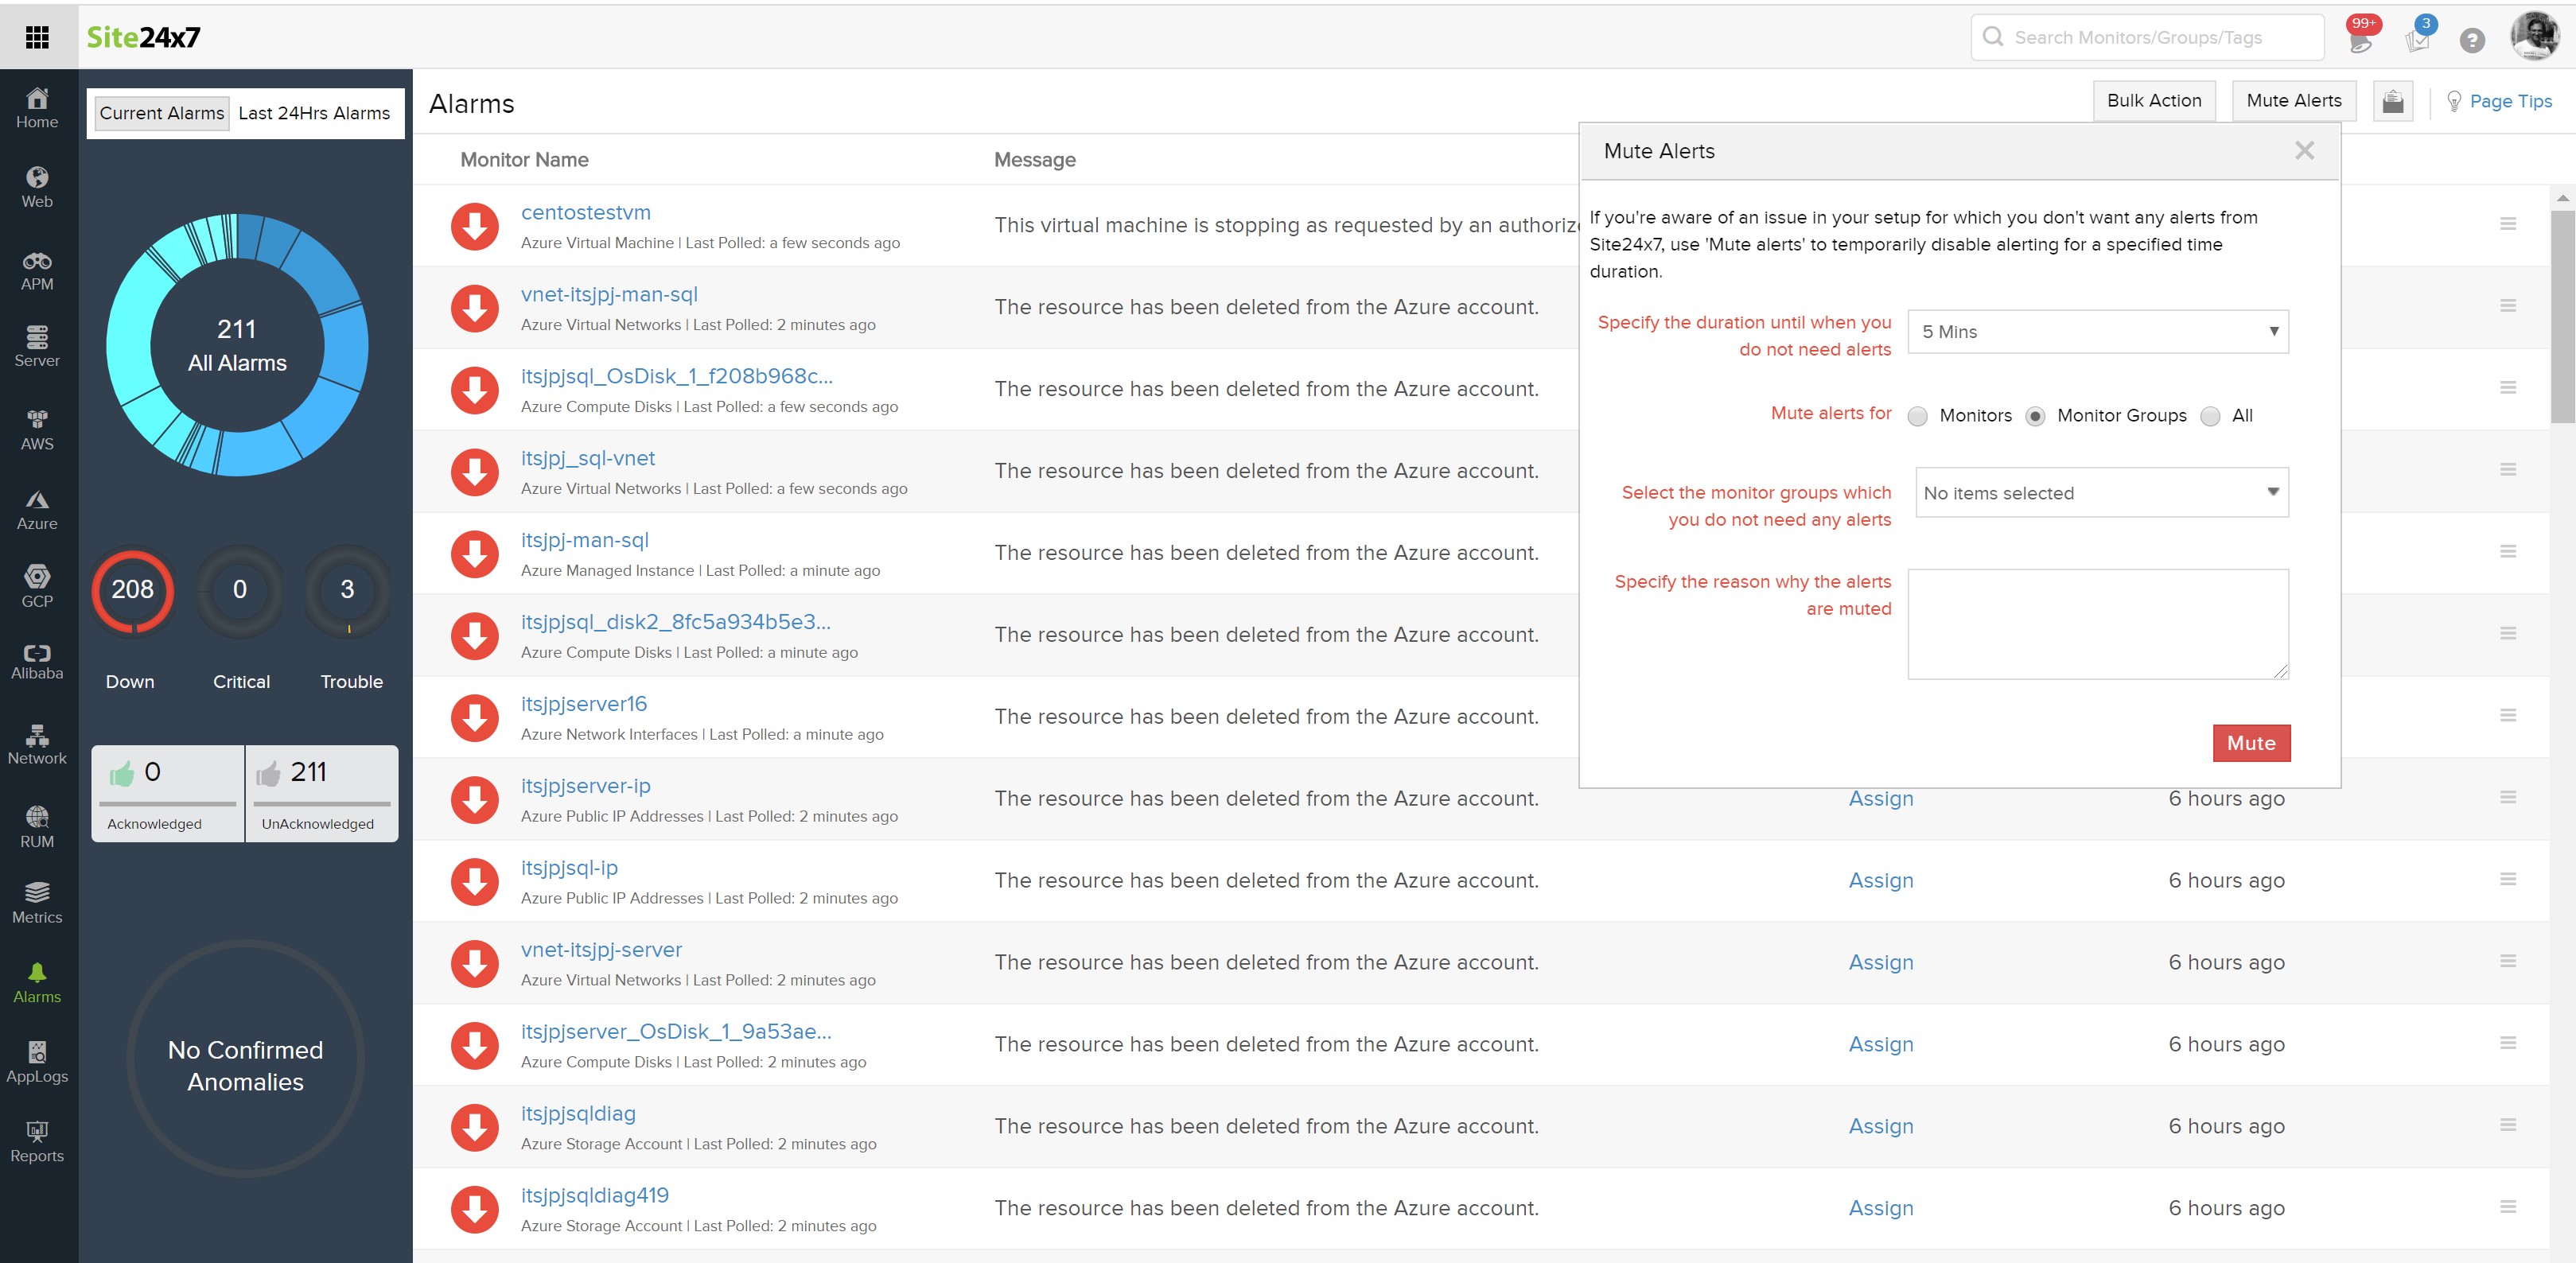
Task: Click the mute reason text area
Action: 2097,624
